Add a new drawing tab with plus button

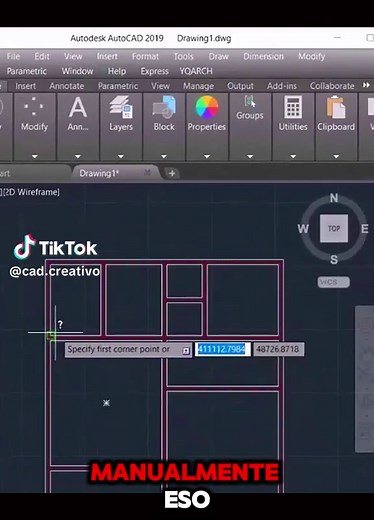[x=172, y=173]
